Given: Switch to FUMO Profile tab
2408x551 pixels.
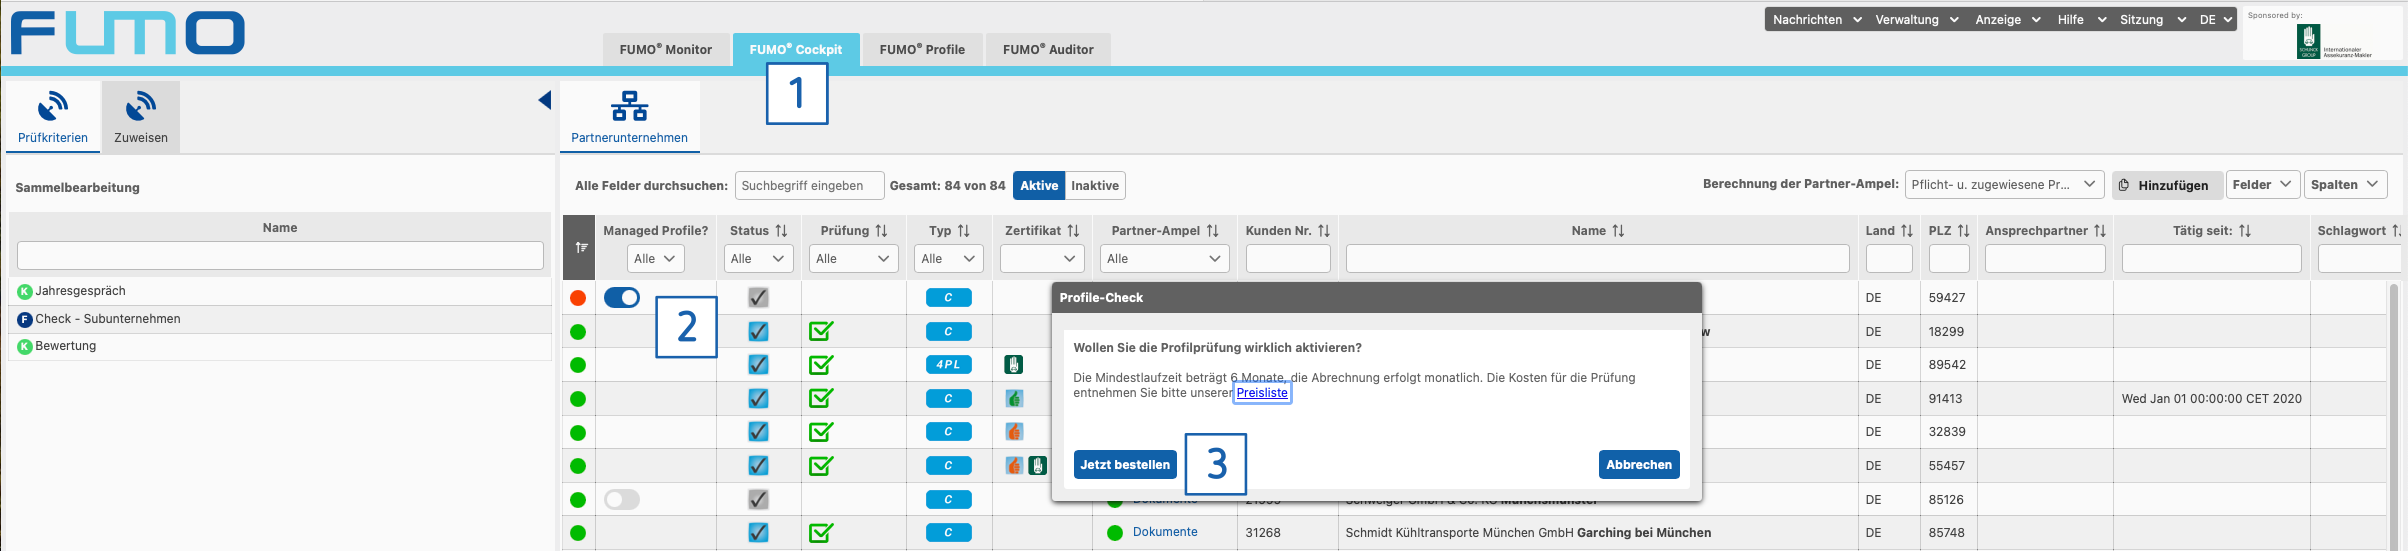Looking at the screenshot, I should (922, 50).
